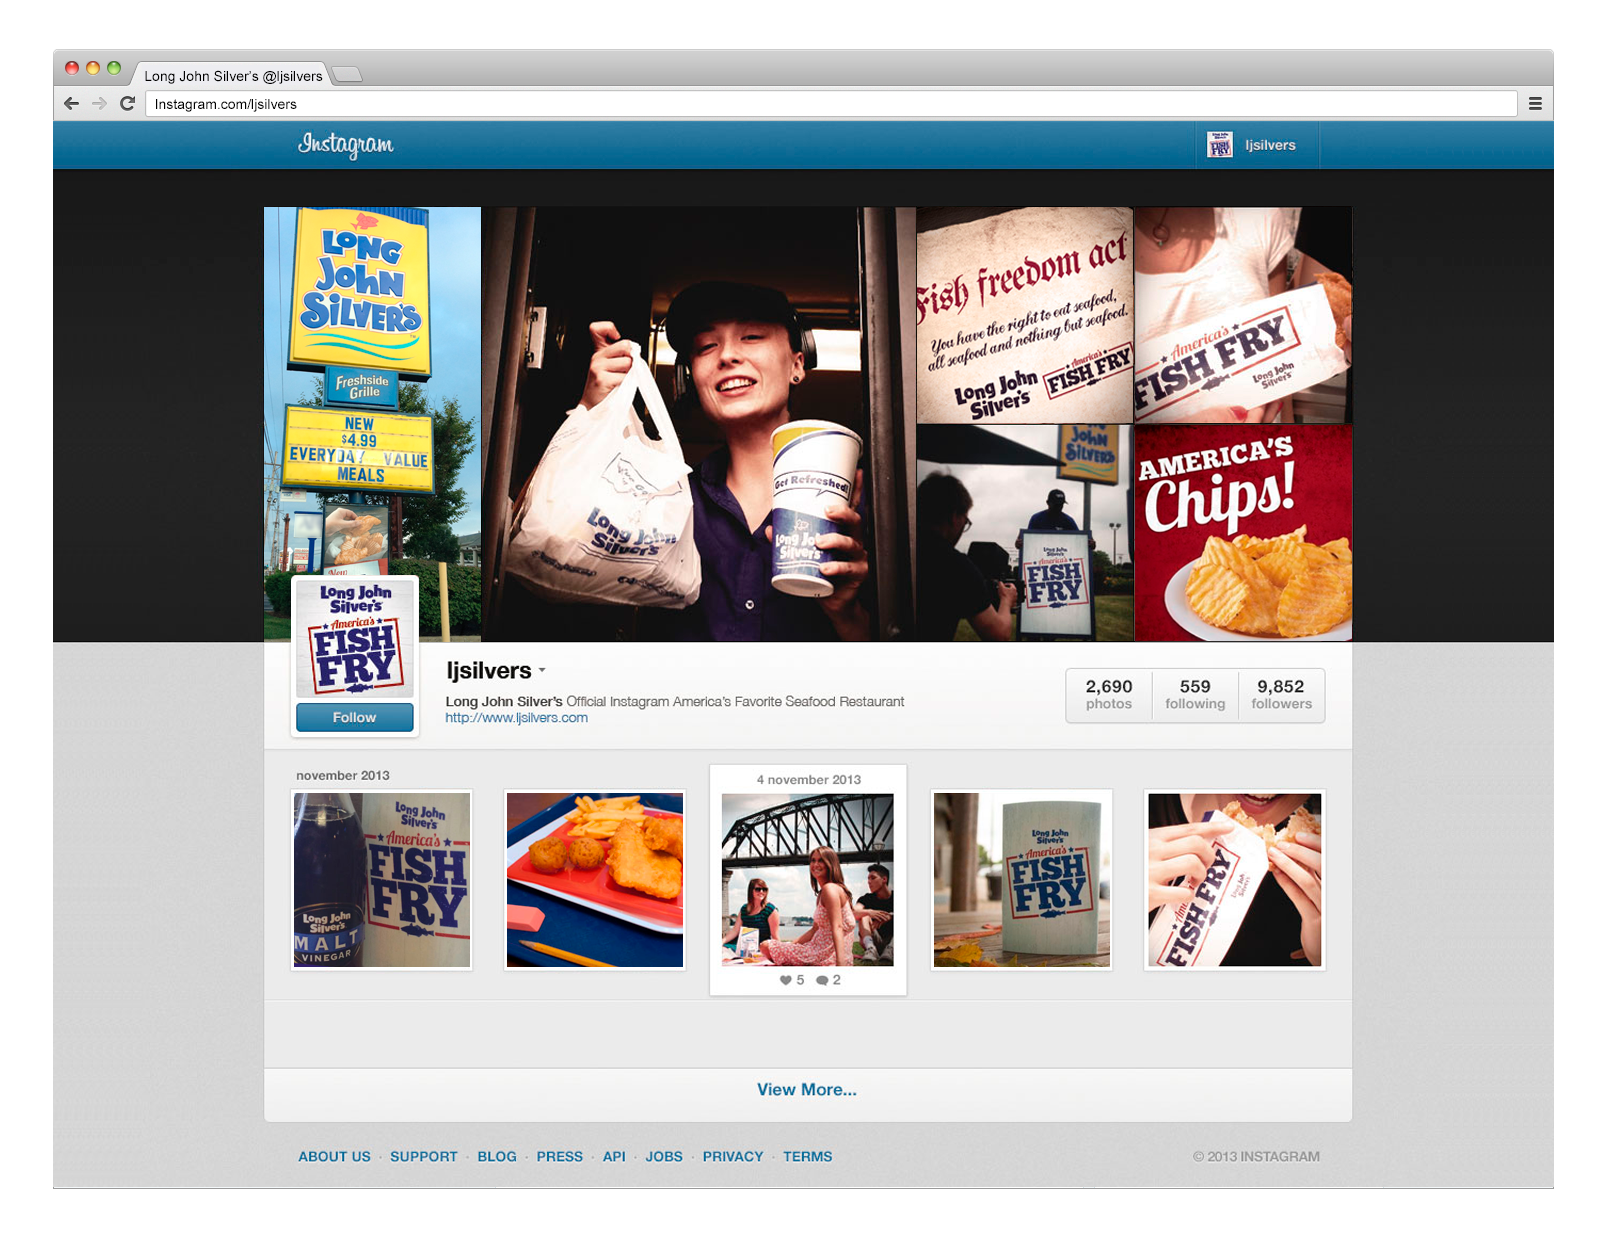This screenshot has width=1608, height=1250.
Task: Expand the ljsilvers username dropdown arrow
Action: pyautogui.click(x=542, y=670)
